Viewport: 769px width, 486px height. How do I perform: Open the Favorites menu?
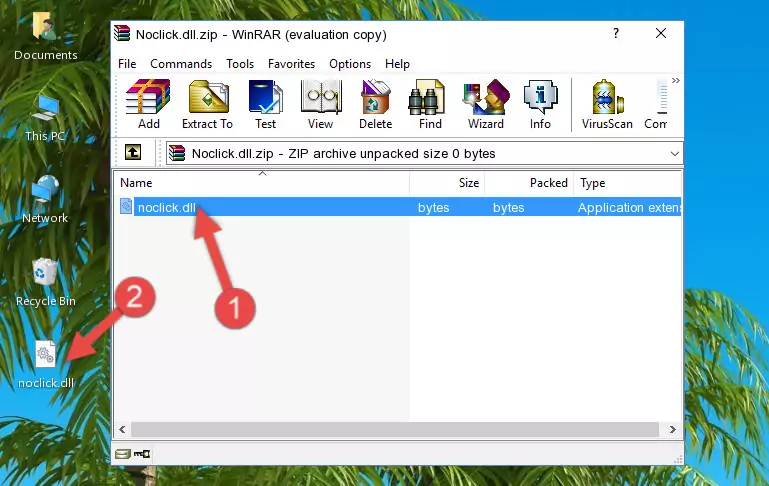pos(291,64)
